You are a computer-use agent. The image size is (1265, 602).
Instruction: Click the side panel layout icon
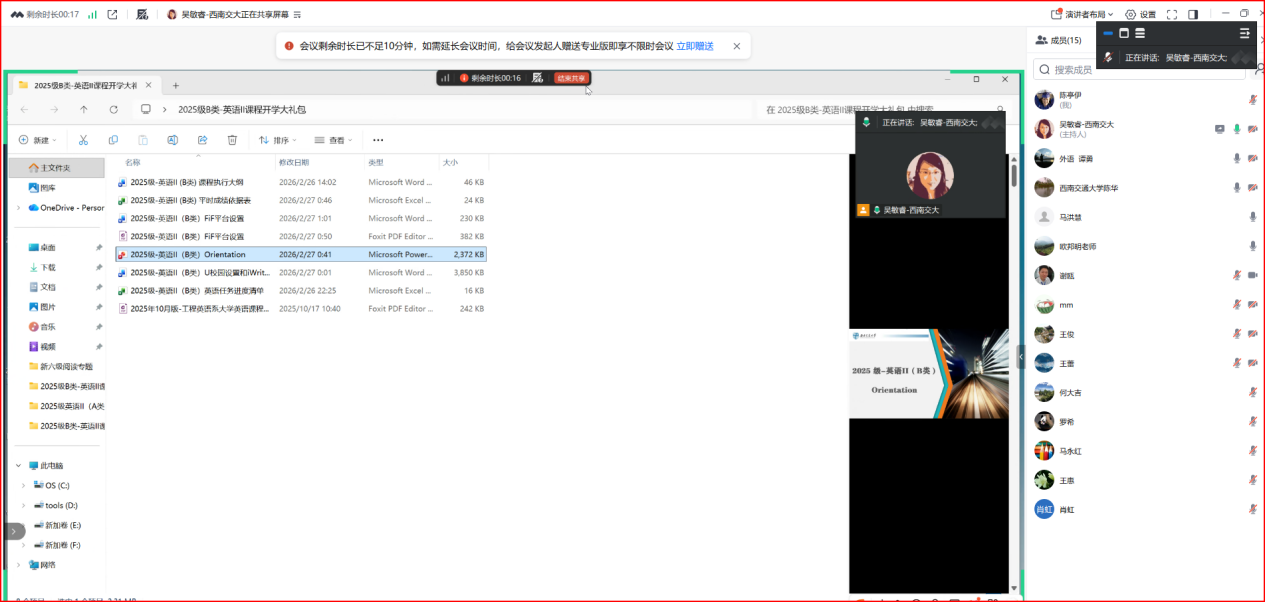pyautogui.click(x=1193, y=14)
